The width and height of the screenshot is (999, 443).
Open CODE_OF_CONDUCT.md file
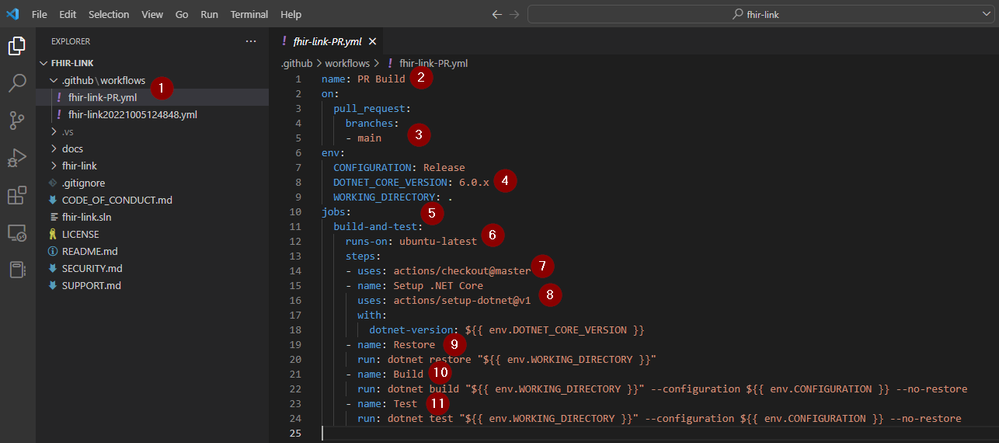coord(152,200)
